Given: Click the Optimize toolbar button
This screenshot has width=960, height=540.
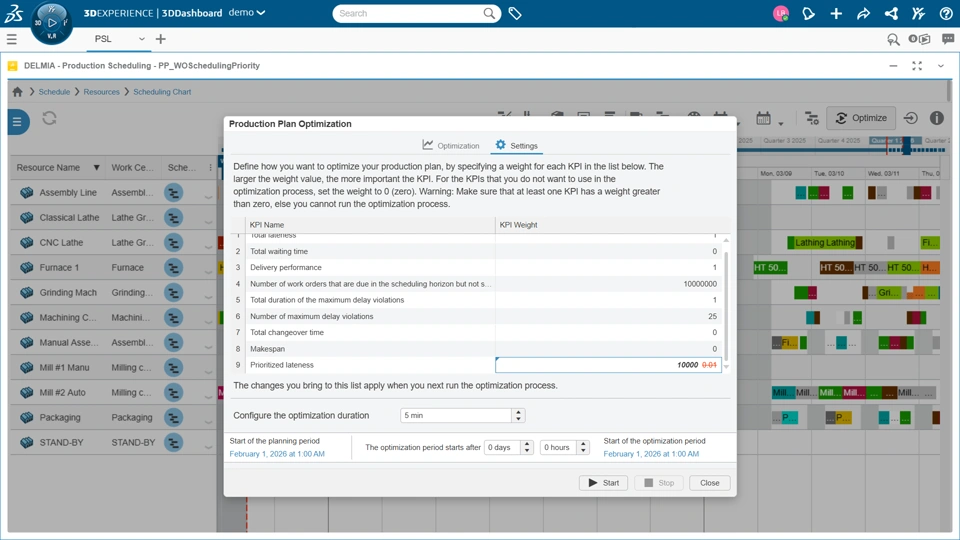Looking at the screenshot, I should (x=861, y=118).
